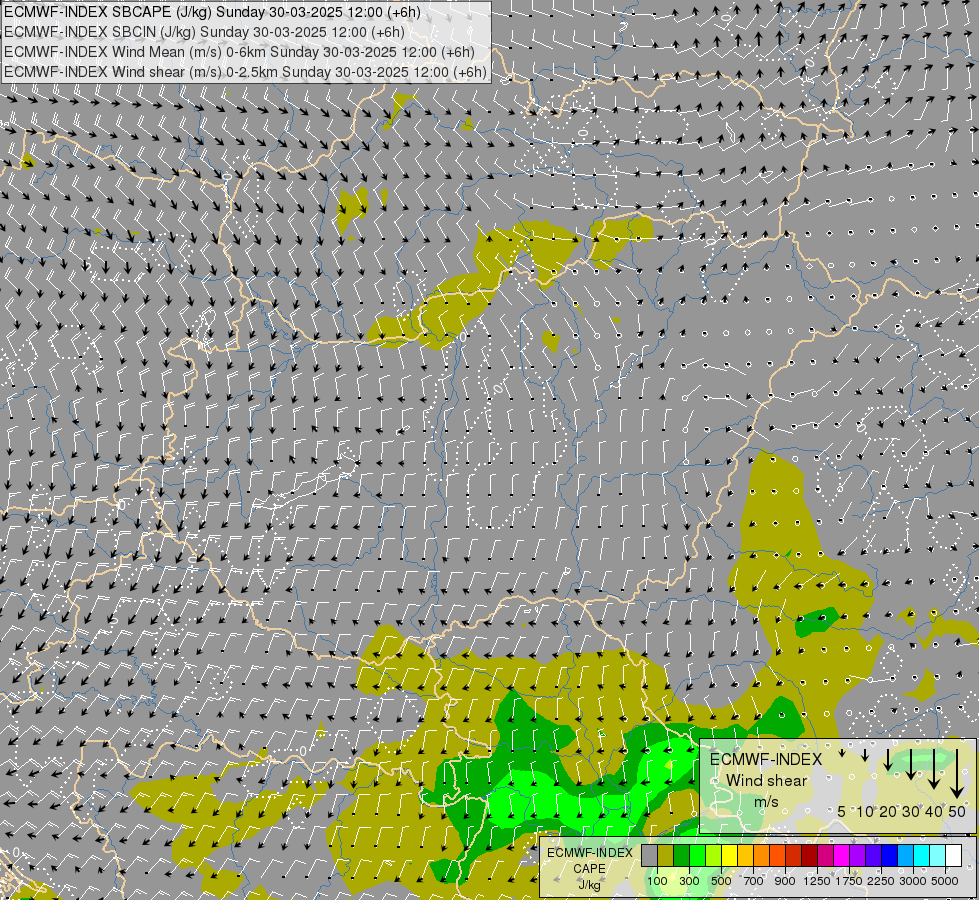Pick the bright green CAPE legend swatch
The image size is (979, 900).
tap(697, 856)
